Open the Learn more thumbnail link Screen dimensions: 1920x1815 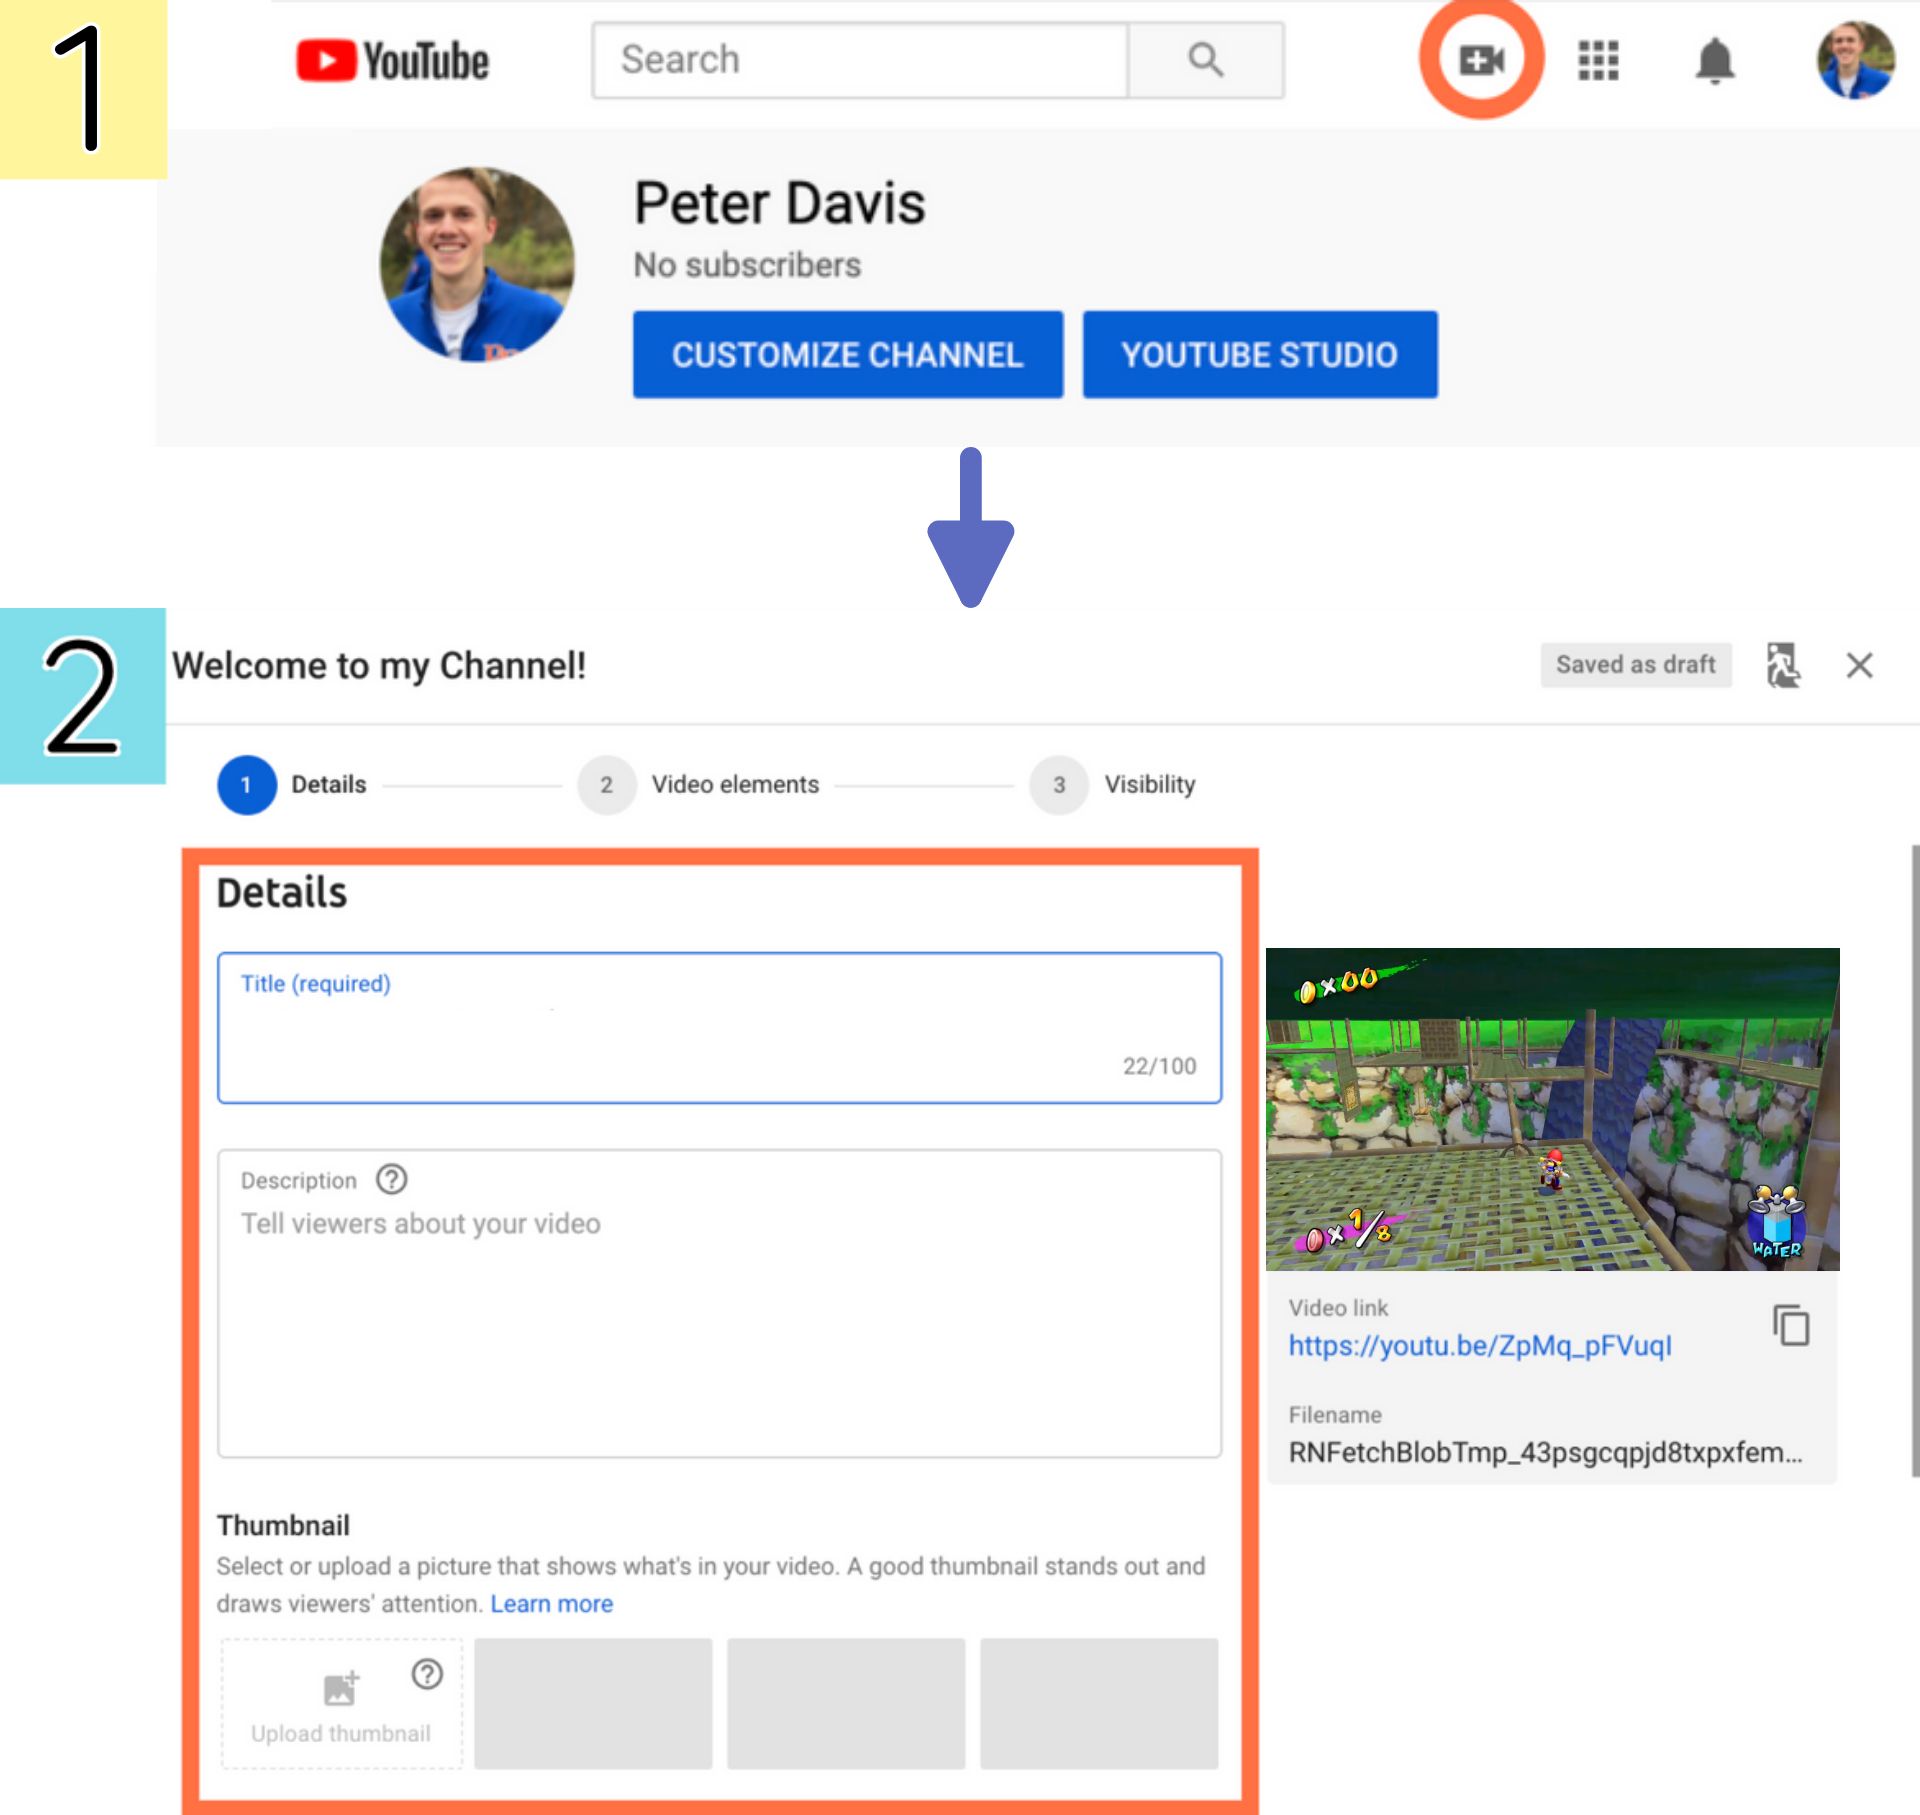tap(551, 1604)
